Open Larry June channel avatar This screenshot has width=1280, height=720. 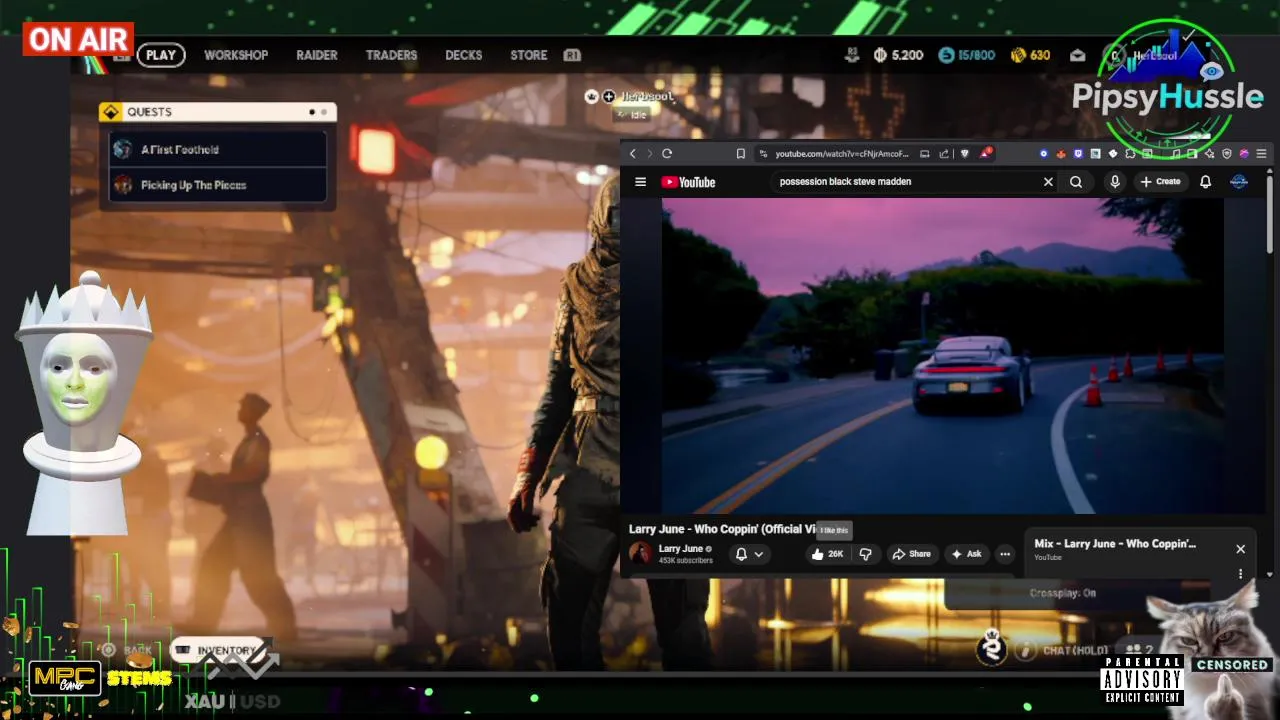(641, 553)
